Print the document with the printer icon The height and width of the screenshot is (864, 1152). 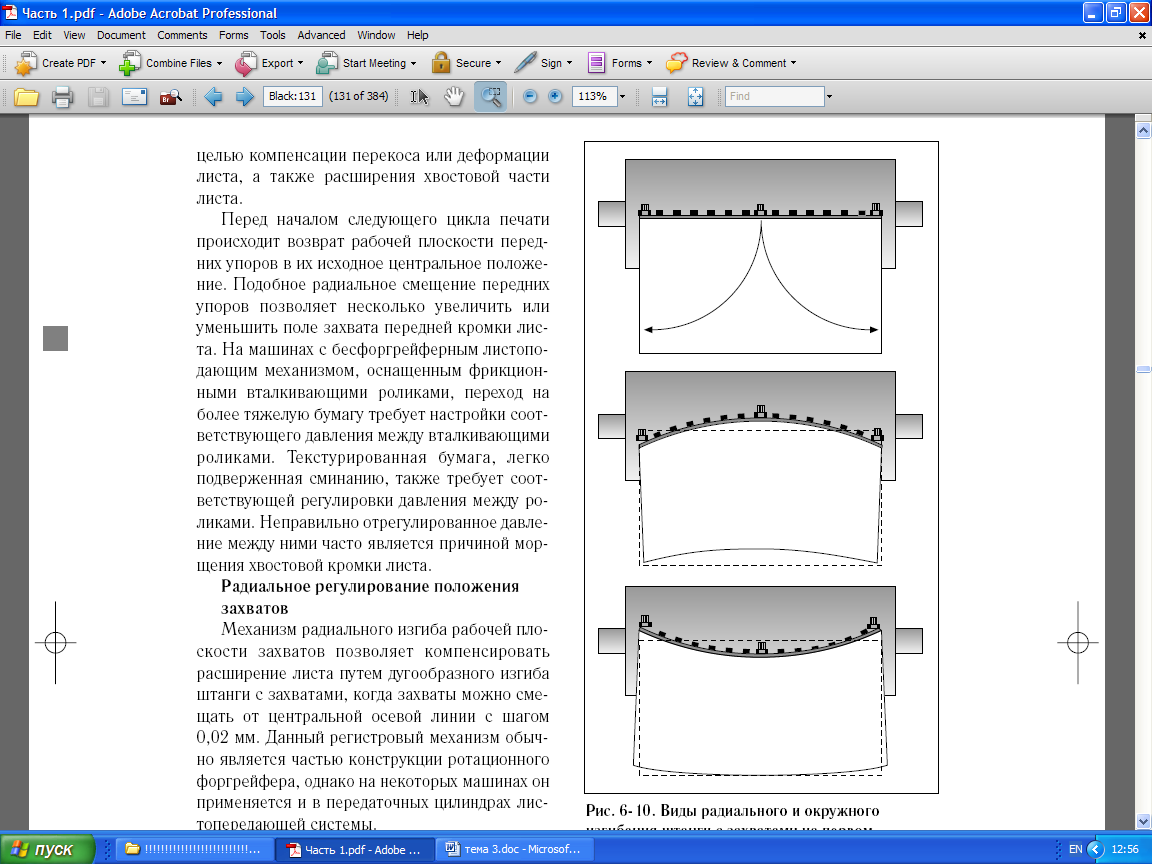pos(62,96)
